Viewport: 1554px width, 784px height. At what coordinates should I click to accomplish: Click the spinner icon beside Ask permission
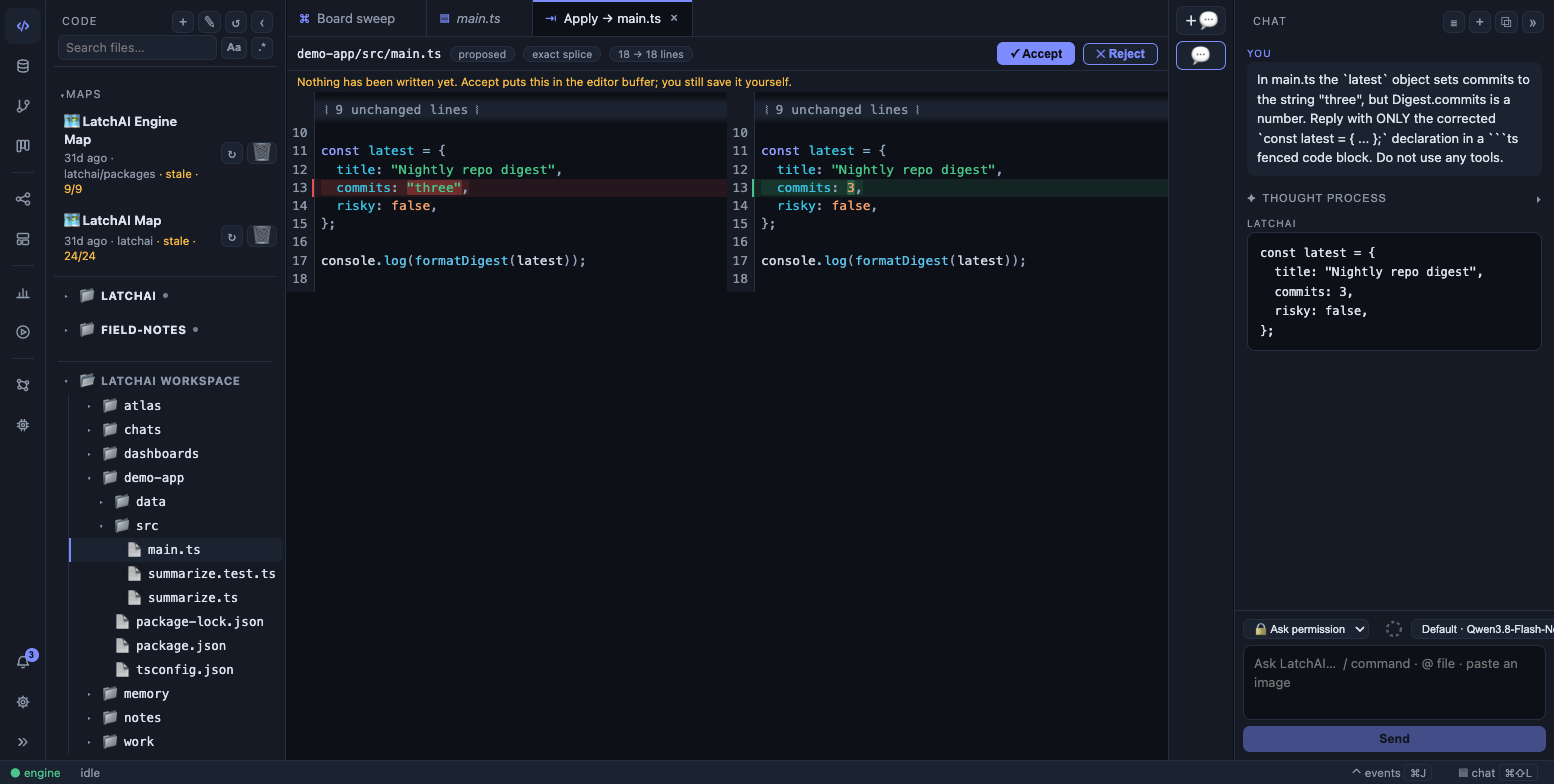pyautogui.click(x=1393, y=629)
